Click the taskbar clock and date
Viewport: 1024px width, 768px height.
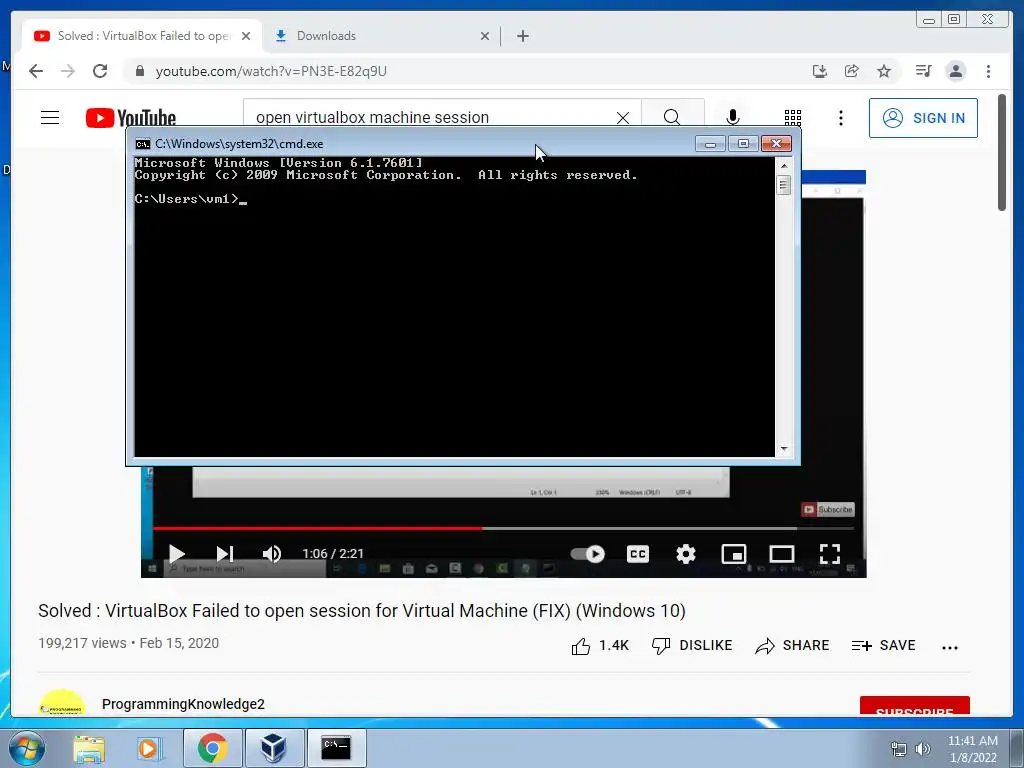(x=973, y=749)
